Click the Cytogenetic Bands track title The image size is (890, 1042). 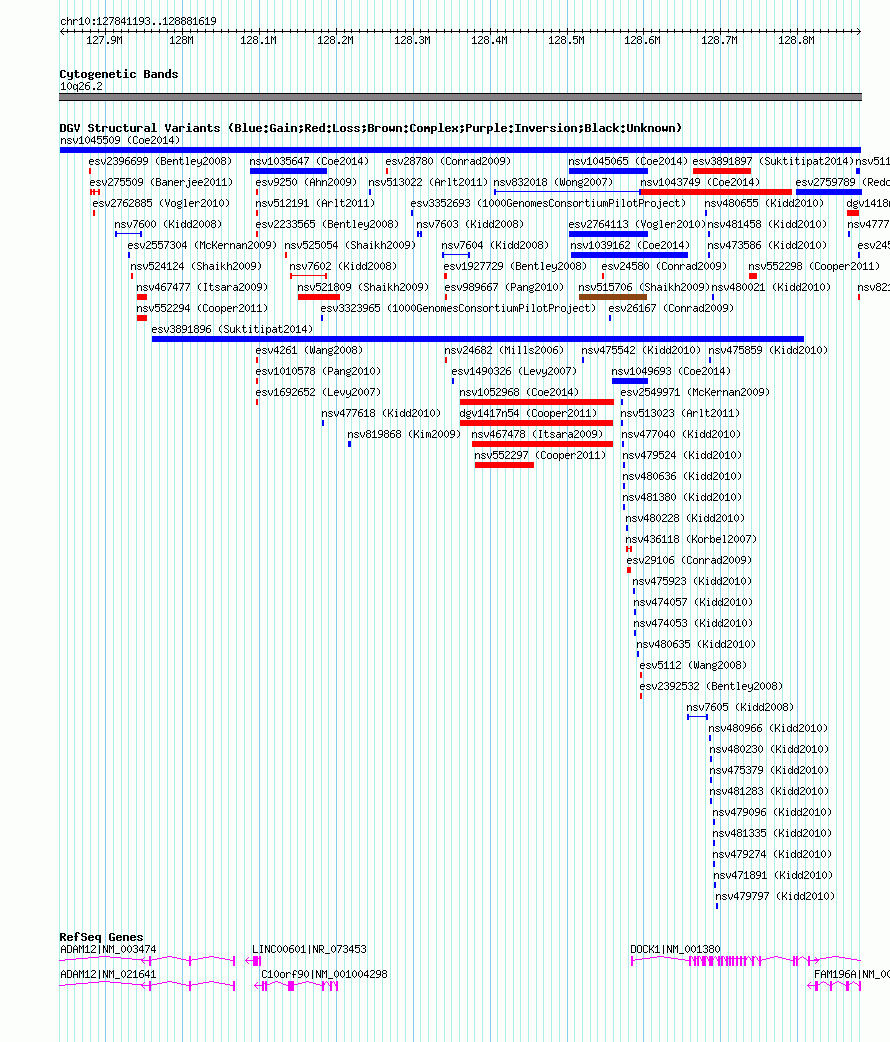[119, 74]
